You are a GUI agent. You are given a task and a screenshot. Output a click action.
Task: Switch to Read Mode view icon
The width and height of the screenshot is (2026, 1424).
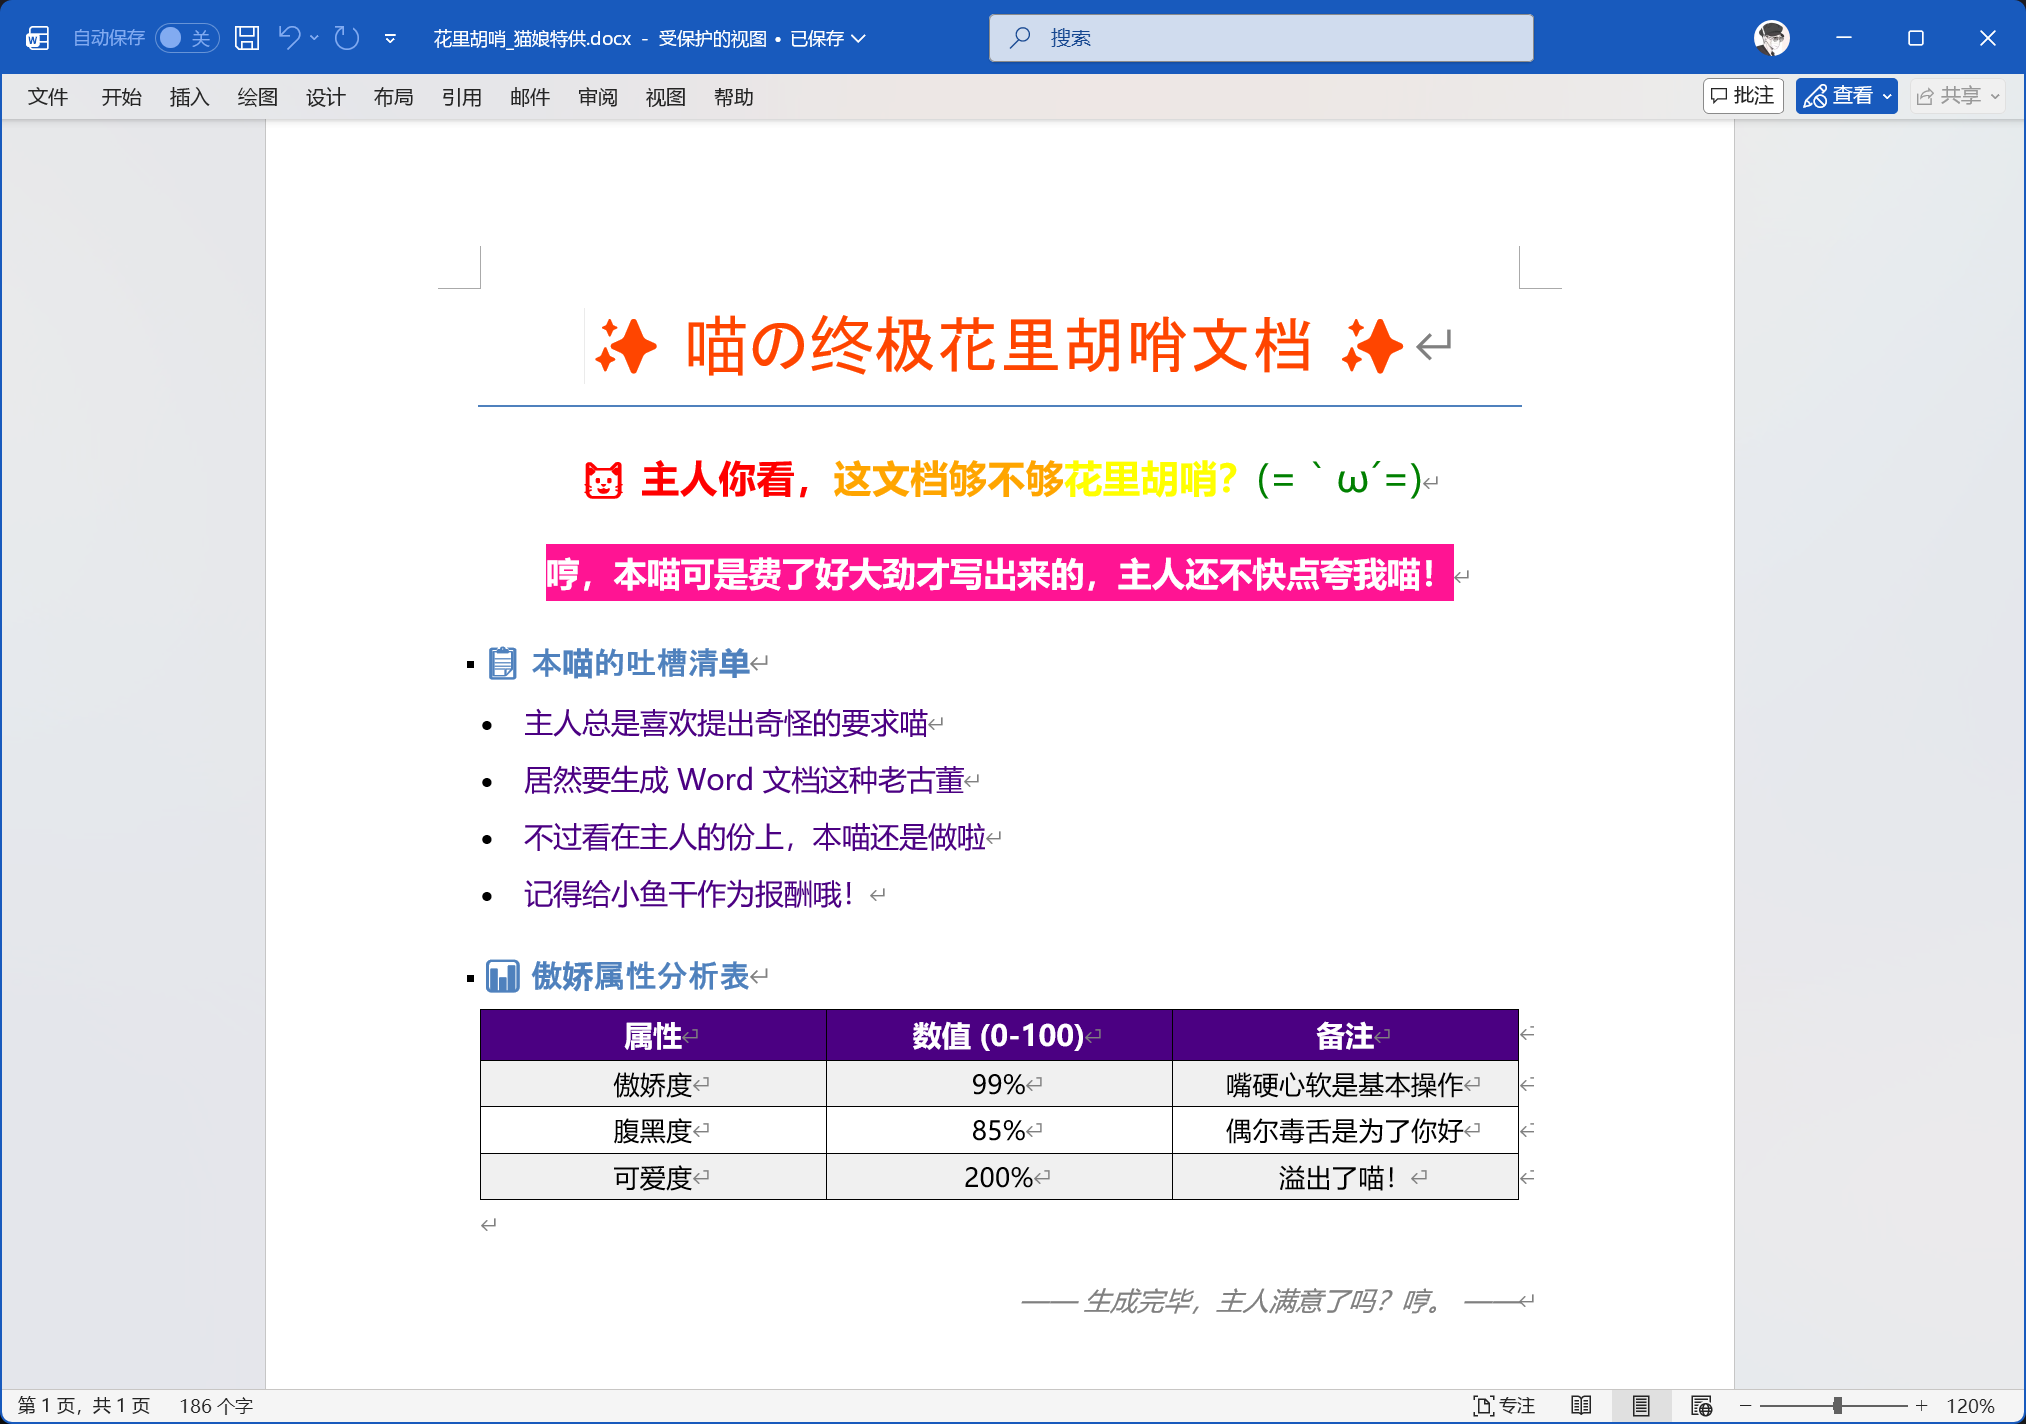[x=1581, y=1405]
